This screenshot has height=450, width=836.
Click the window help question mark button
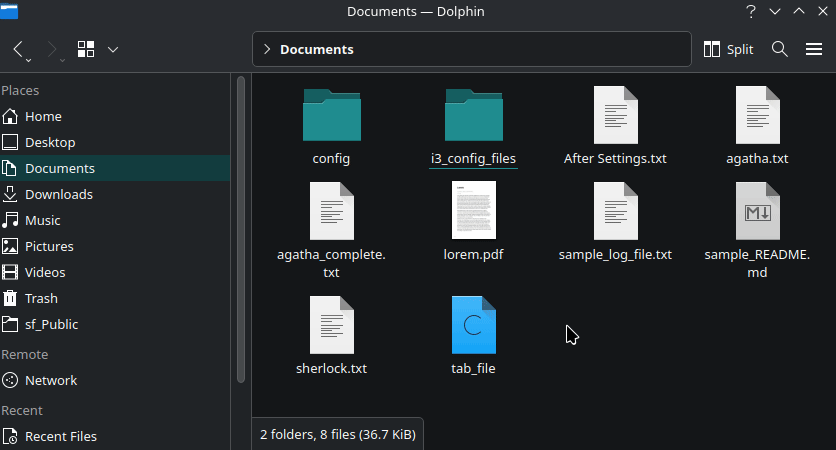pos(750,12)
